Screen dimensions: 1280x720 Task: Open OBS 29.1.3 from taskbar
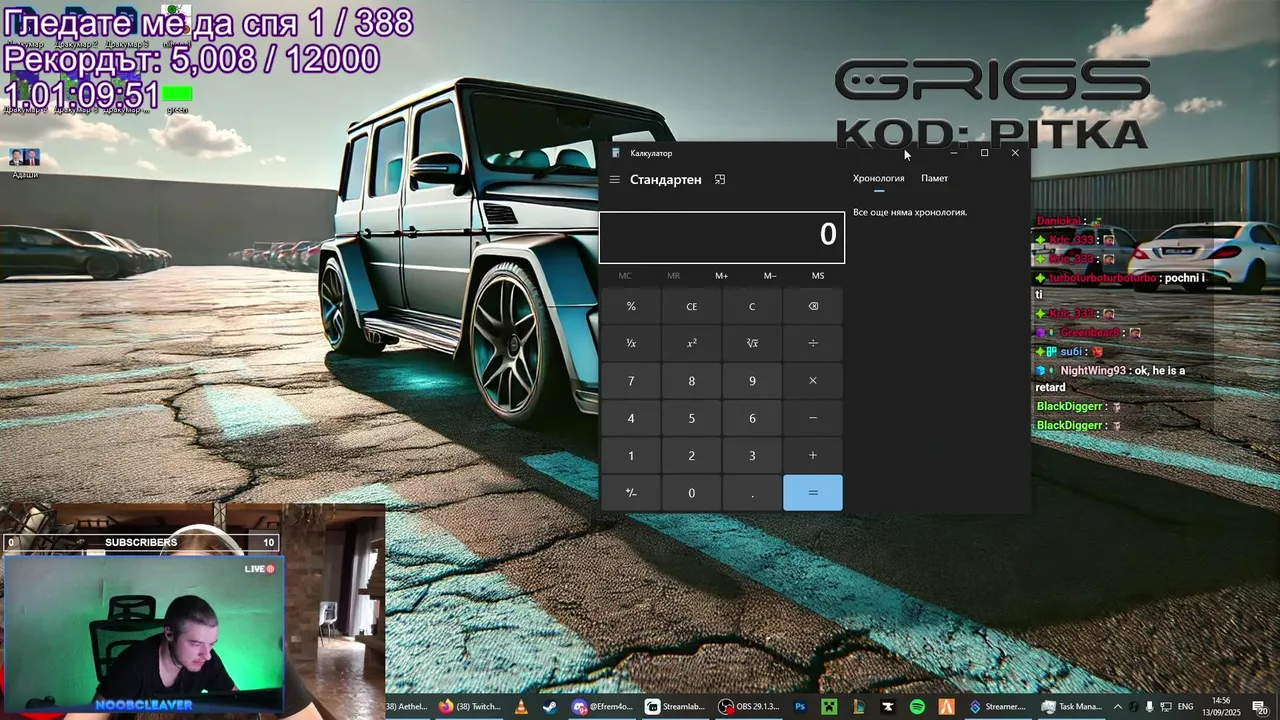coord(750,707)
